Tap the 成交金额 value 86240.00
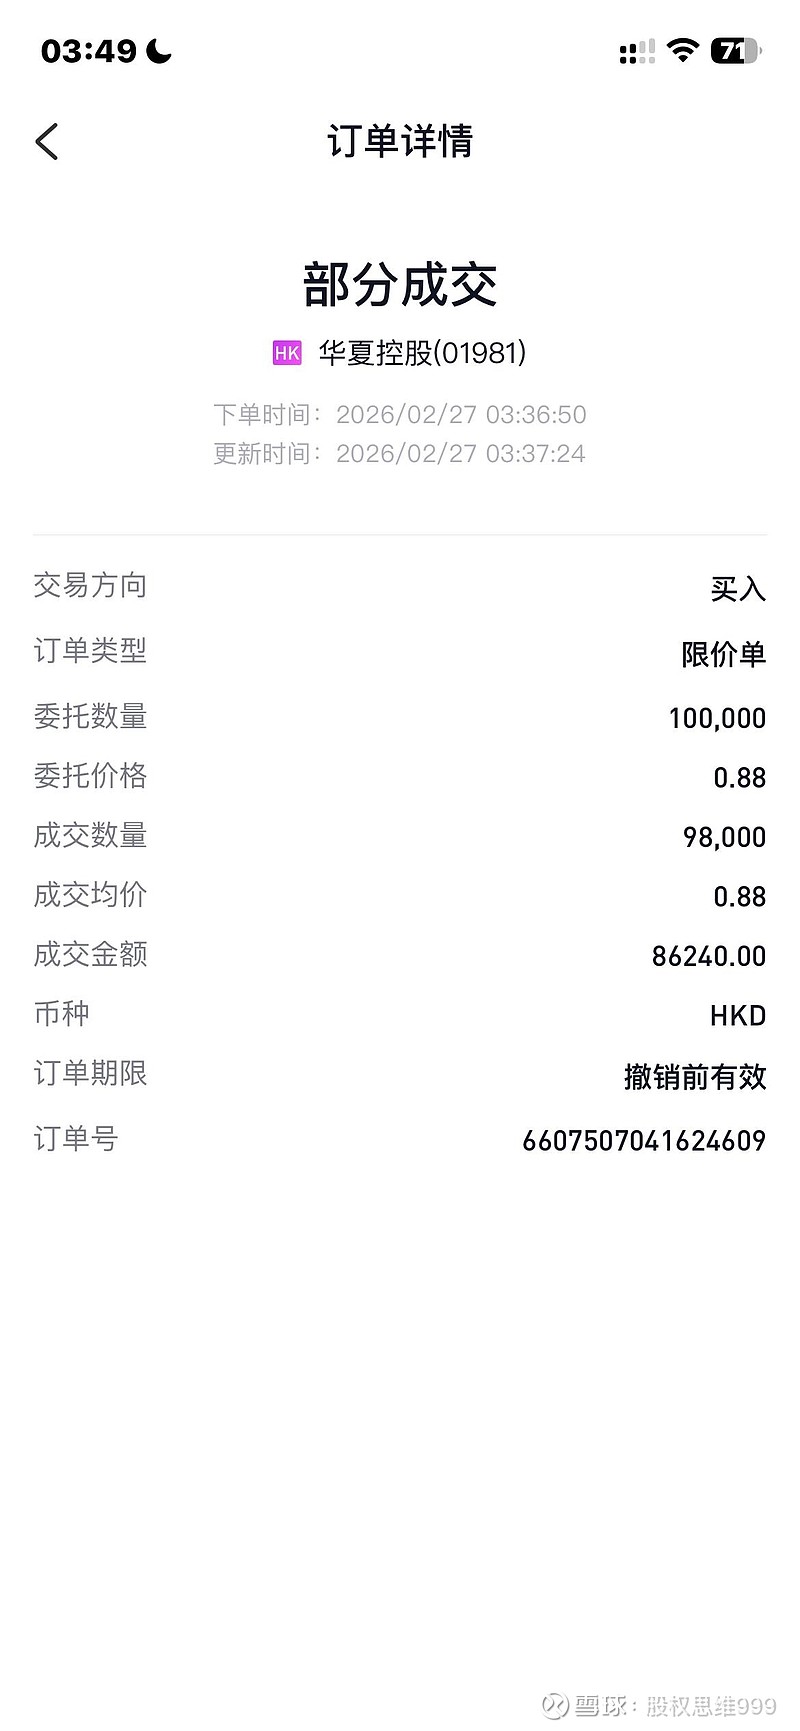 point(708,956)
